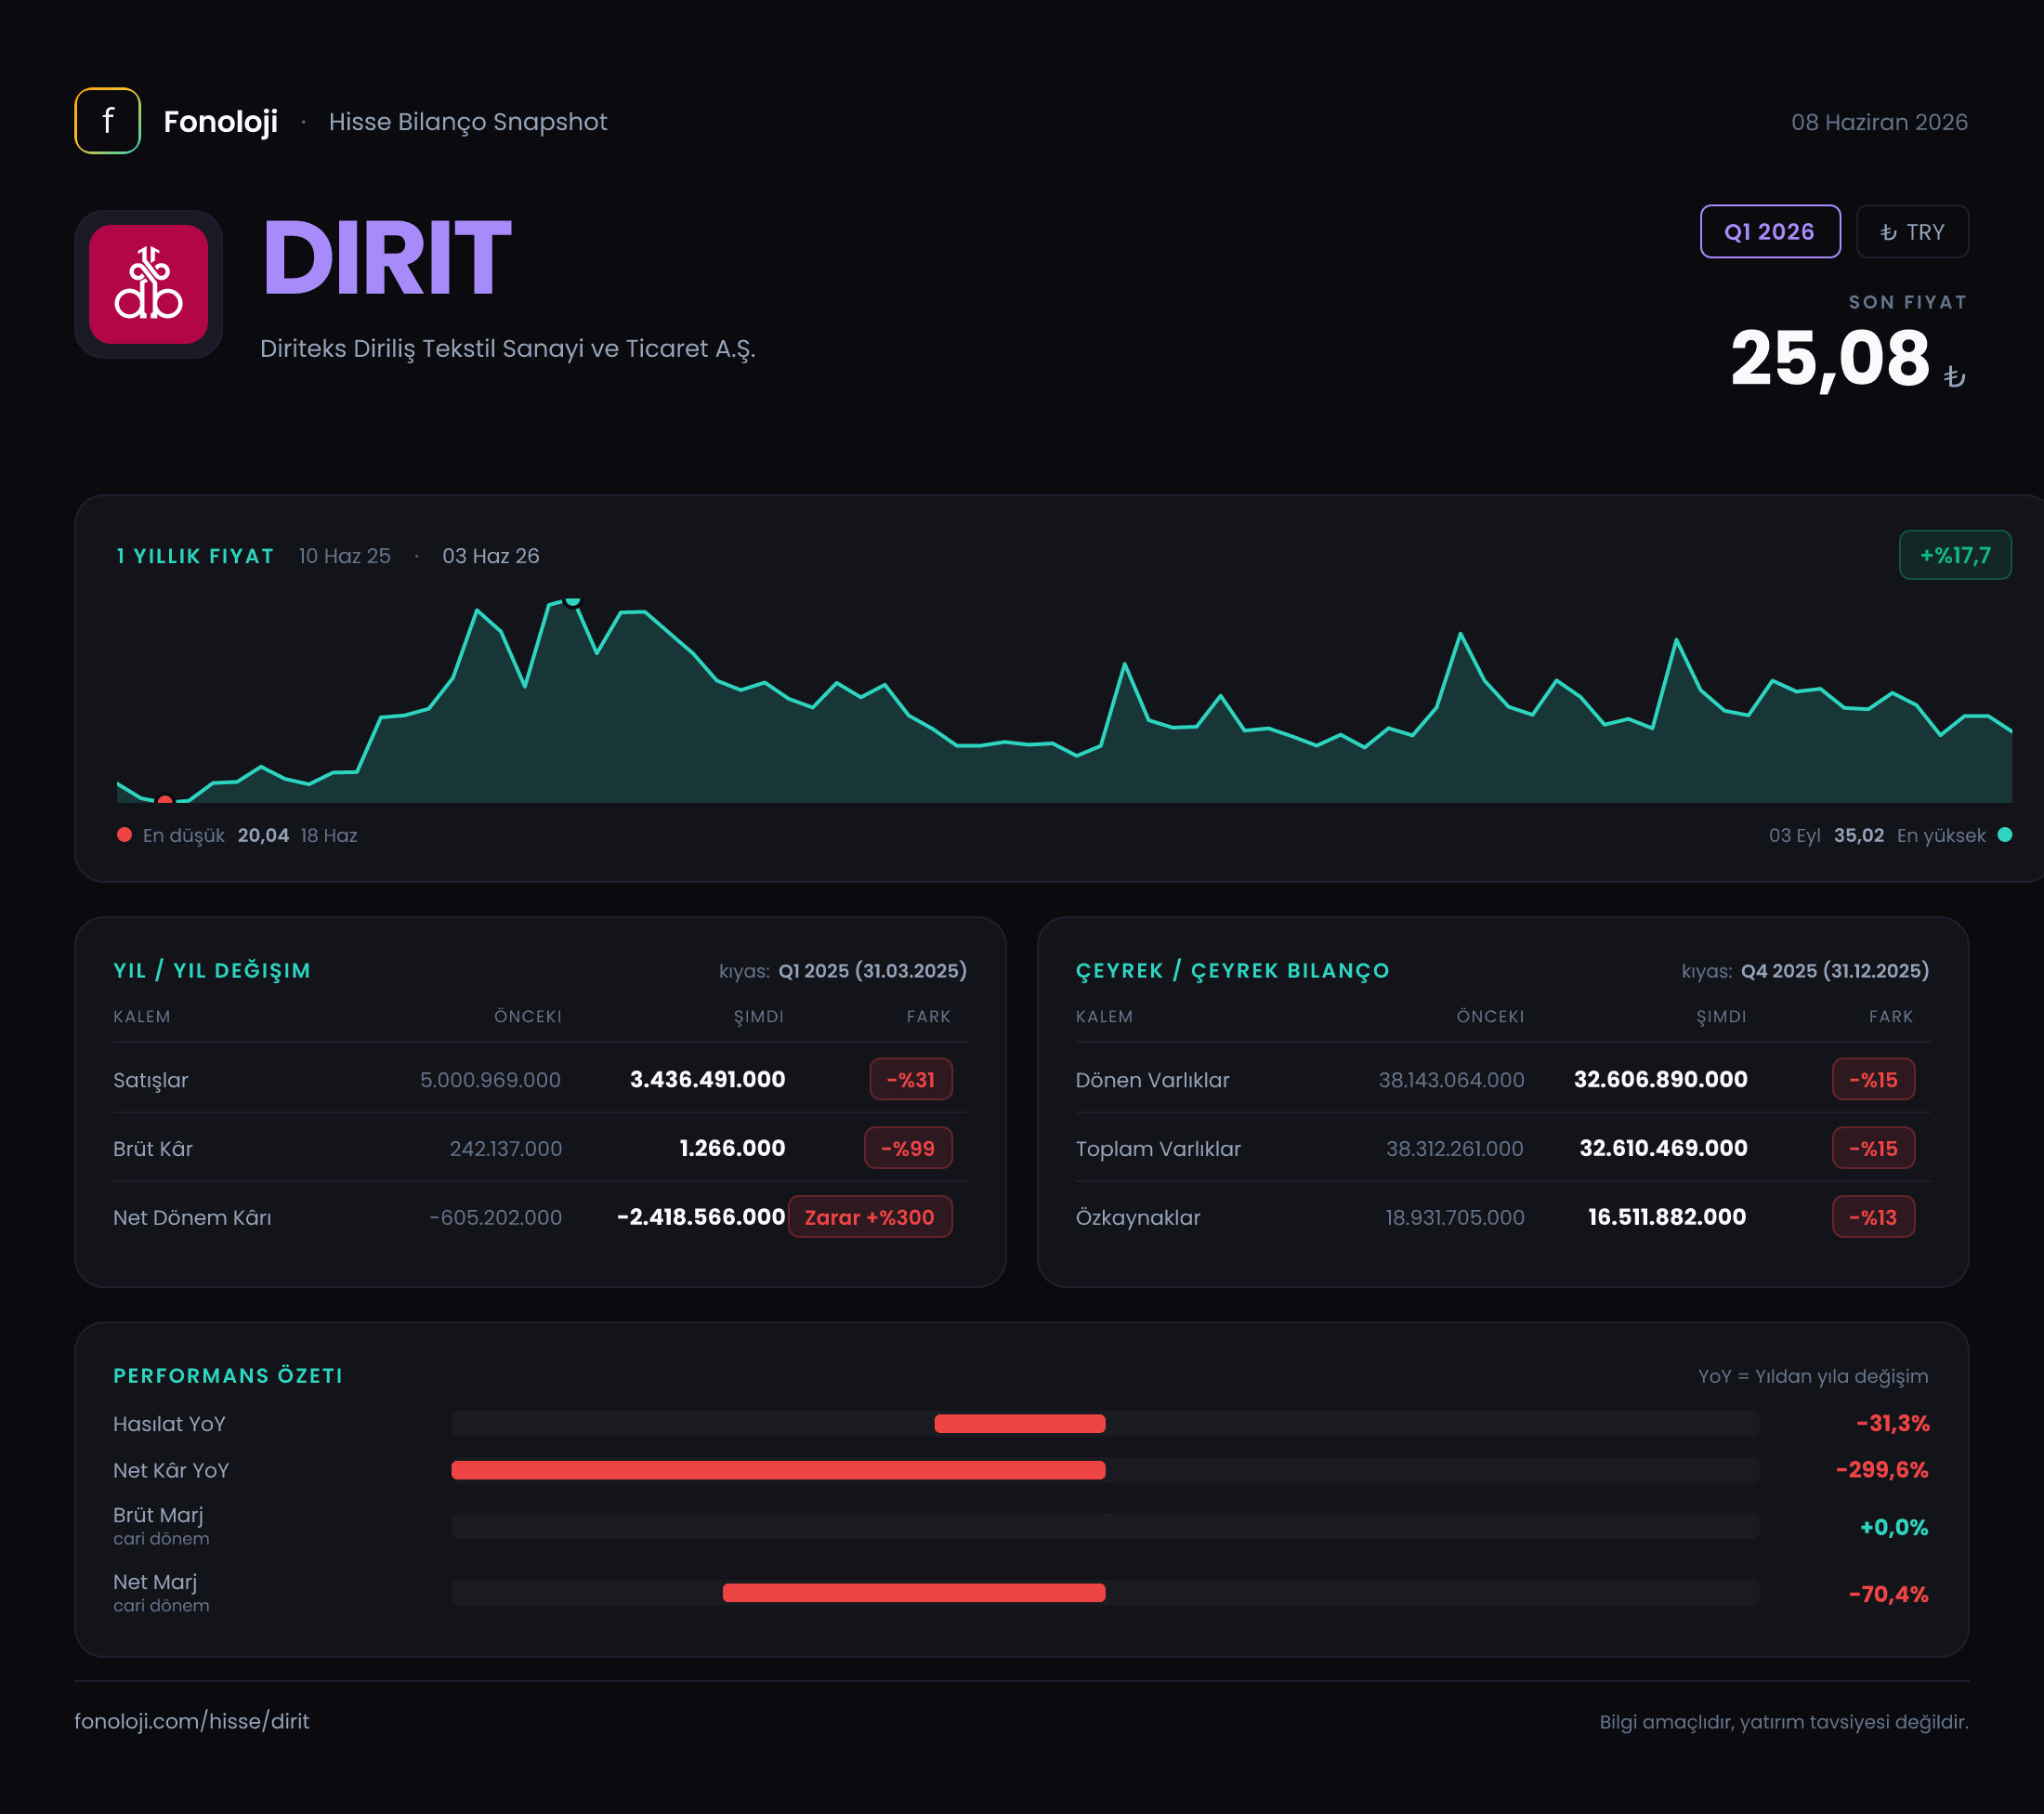Click the 1 YILLIK FIYAT chart heading
The image size is (2044, 1814).
click(195, 556)
